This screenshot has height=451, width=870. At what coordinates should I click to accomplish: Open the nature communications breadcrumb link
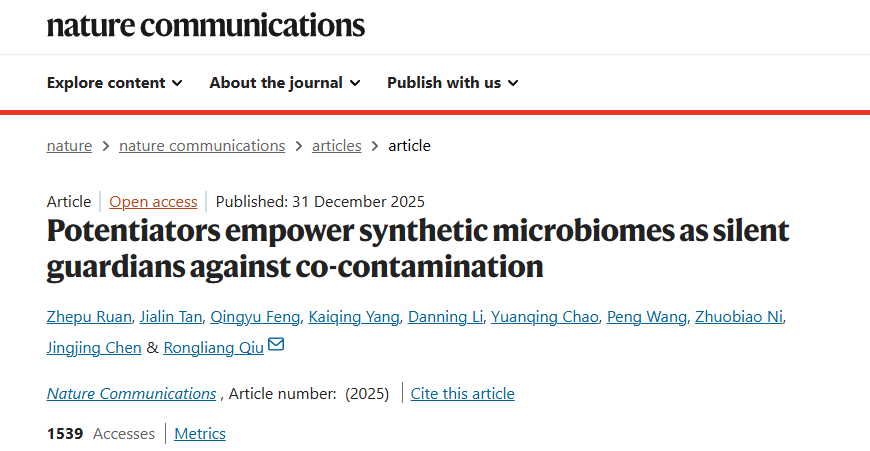pos(202,146)
